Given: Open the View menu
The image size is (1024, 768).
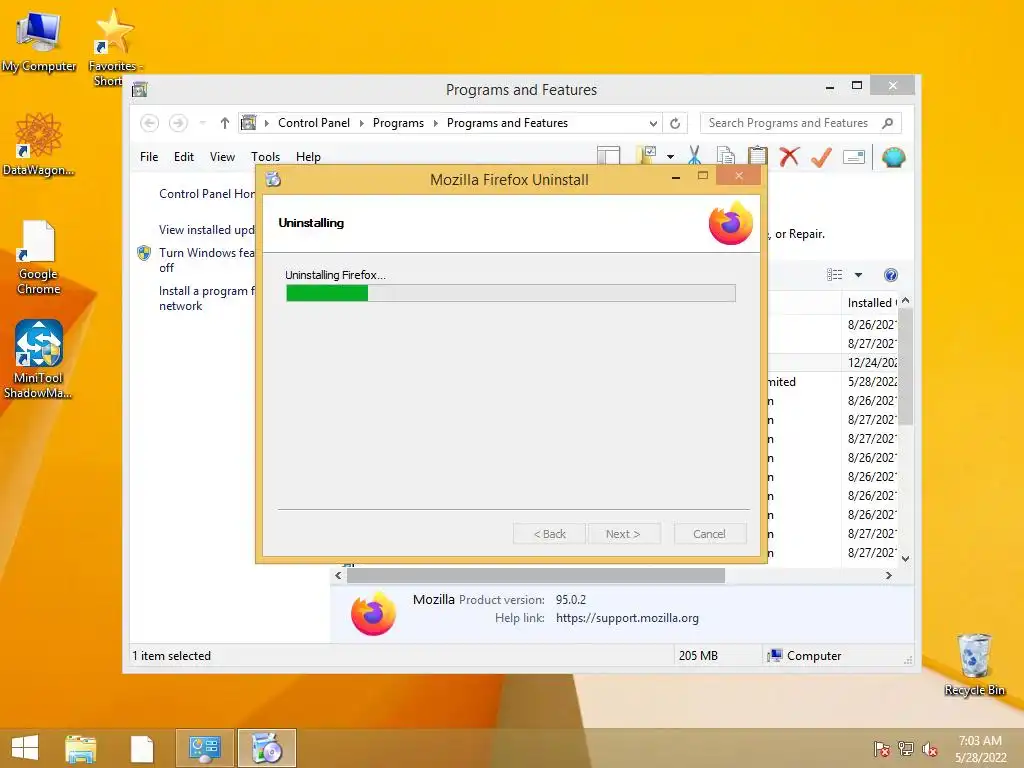Looking at the screenshot, I should [222, 157].
